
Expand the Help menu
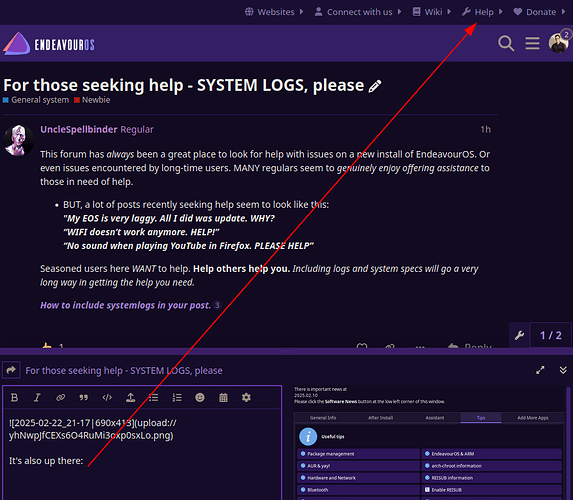pyautogui.click(x=482, y=12)
